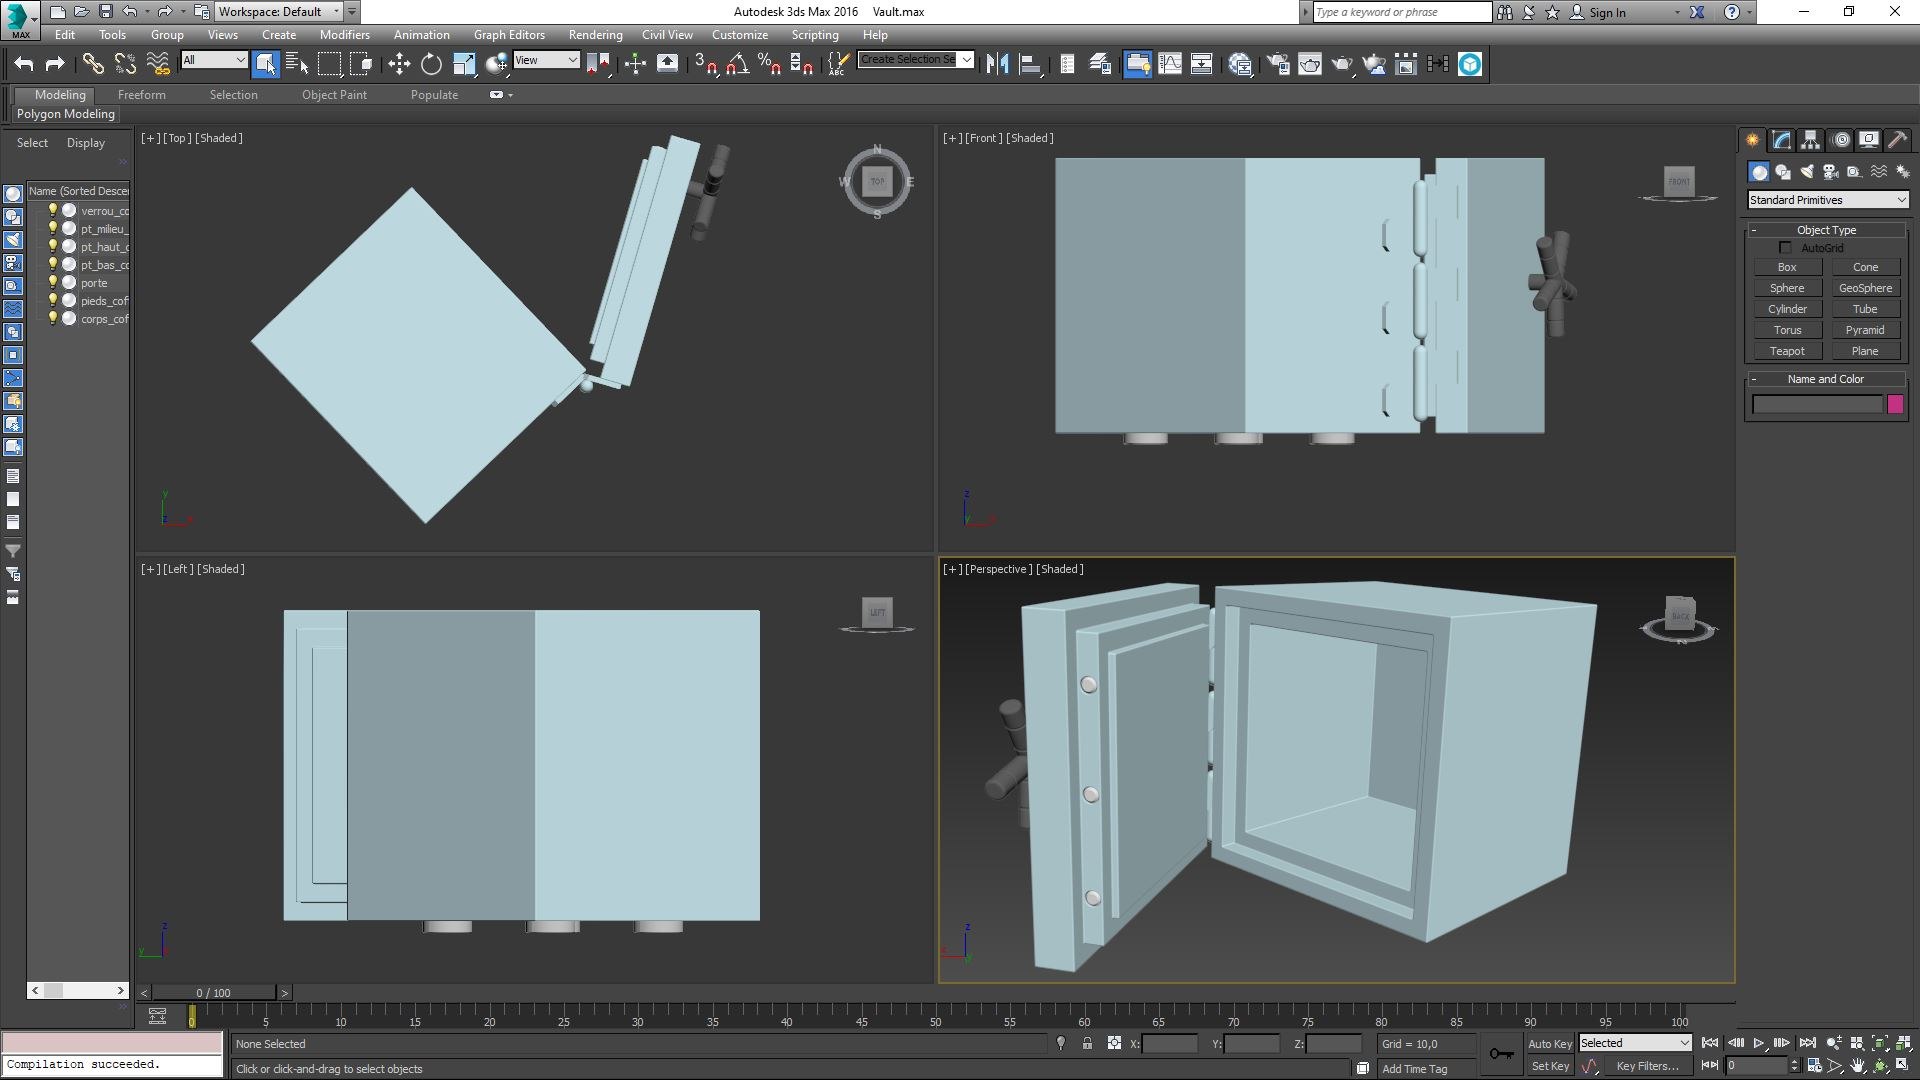Viewport: 1920px width, 1080px height.
Task: Toggle visibility bulb for verrou_co object
Action: (53, 211)
